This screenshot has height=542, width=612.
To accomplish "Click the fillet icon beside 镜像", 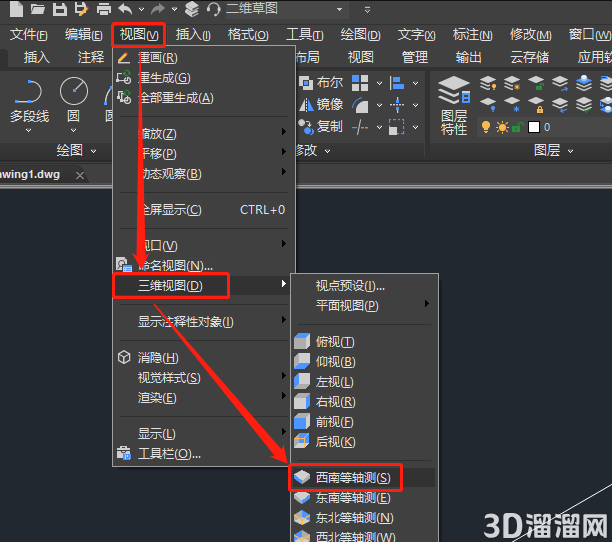I will (360, 105).
